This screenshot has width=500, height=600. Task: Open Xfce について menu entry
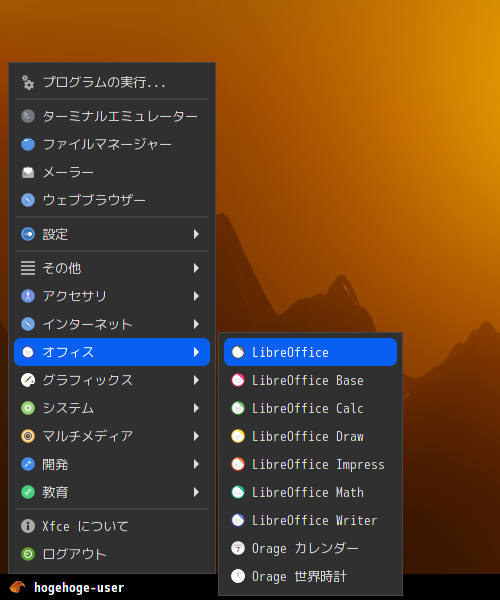[112, 526]
